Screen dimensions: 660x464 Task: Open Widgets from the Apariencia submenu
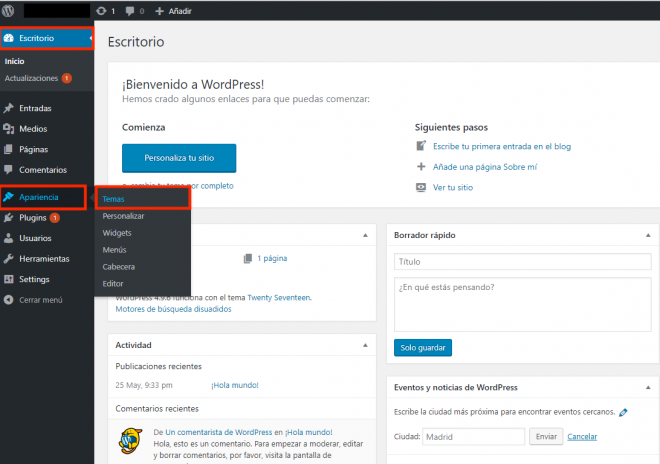[117, 233]
